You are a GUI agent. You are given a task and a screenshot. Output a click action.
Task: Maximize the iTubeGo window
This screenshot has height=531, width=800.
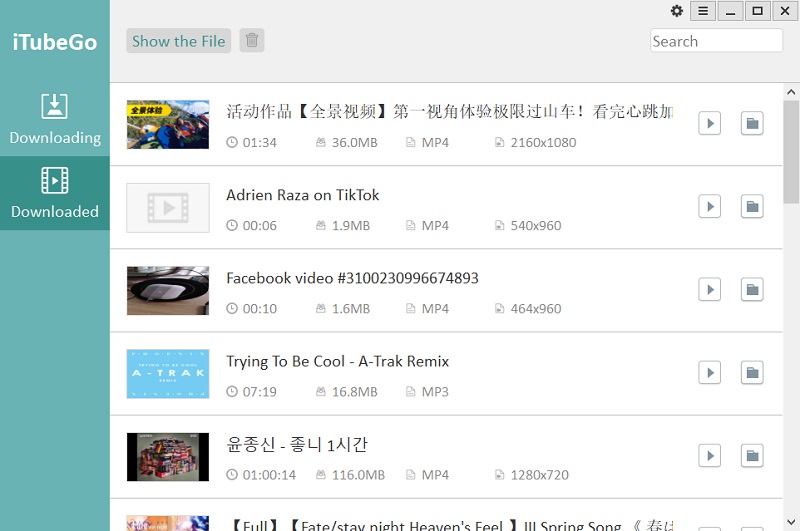pyautogui.click(x=757, y=11)
